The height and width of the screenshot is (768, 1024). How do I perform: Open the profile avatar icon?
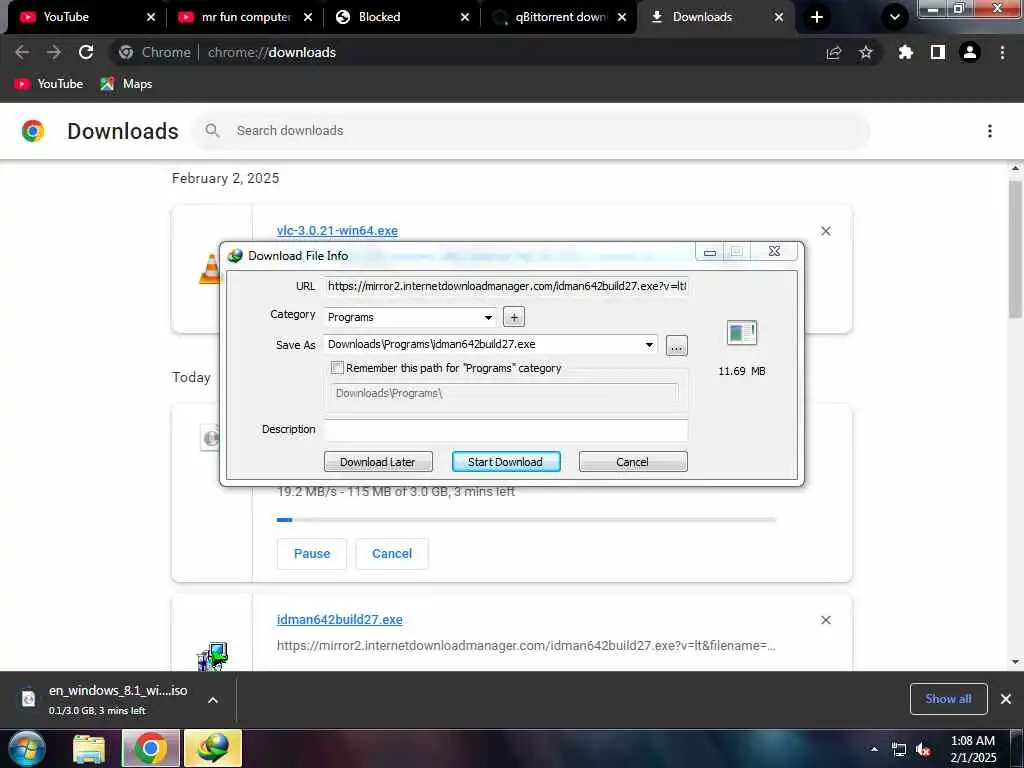coord(970,52)
